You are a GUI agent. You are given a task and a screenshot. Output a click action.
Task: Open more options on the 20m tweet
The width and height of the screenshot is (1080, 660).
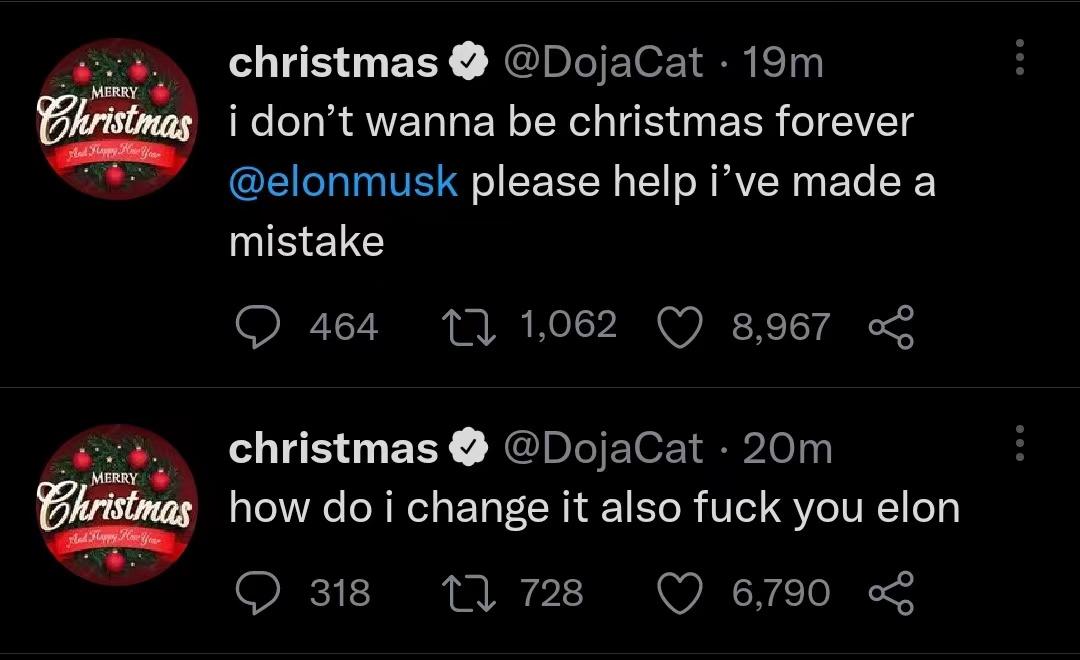(1019, 443)
